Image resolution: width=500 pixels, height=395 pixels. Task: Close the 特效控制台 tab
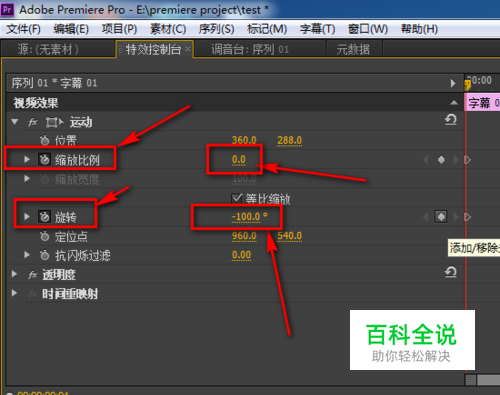[x=188, y=49]
